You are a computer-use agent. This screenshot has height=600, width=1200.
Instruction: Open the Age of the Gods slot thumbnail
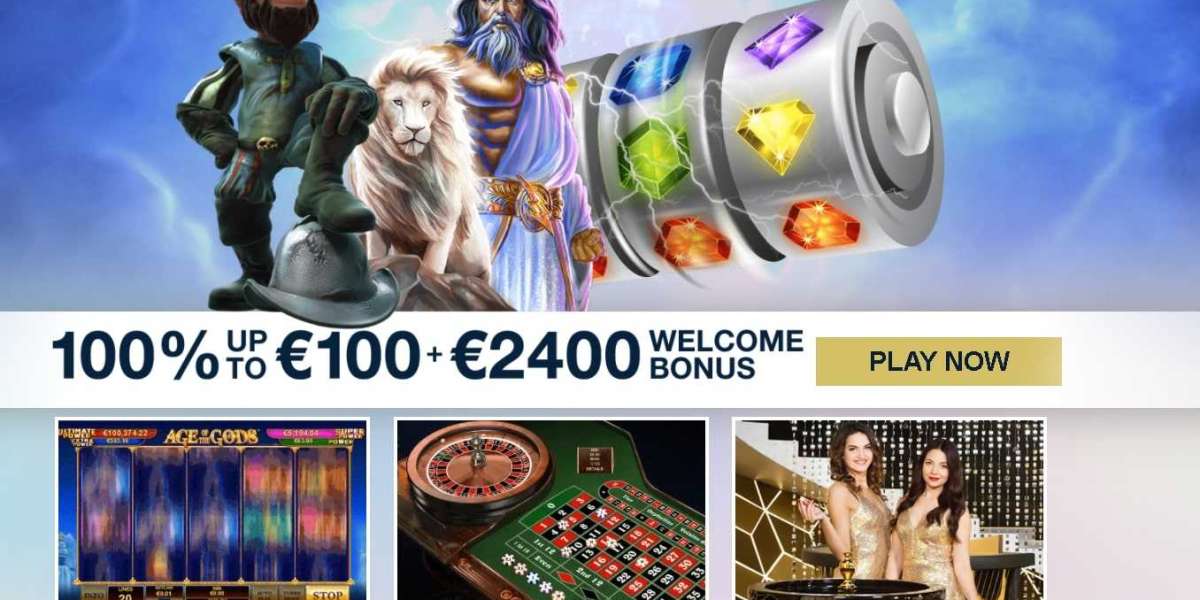coord(212,509)
